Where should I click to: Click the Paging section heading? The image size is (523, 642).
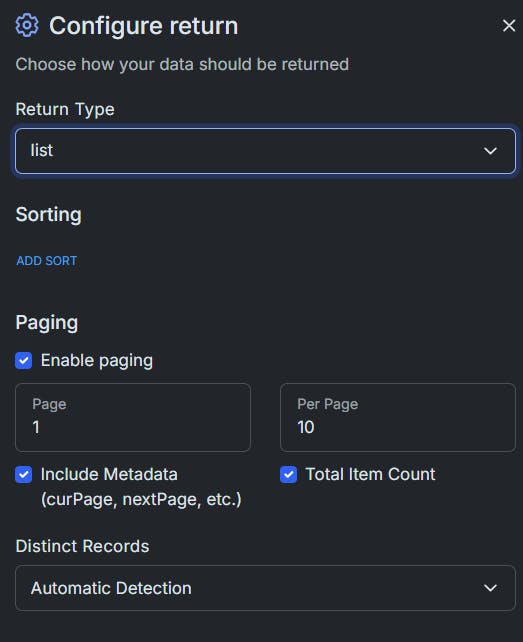47,323
